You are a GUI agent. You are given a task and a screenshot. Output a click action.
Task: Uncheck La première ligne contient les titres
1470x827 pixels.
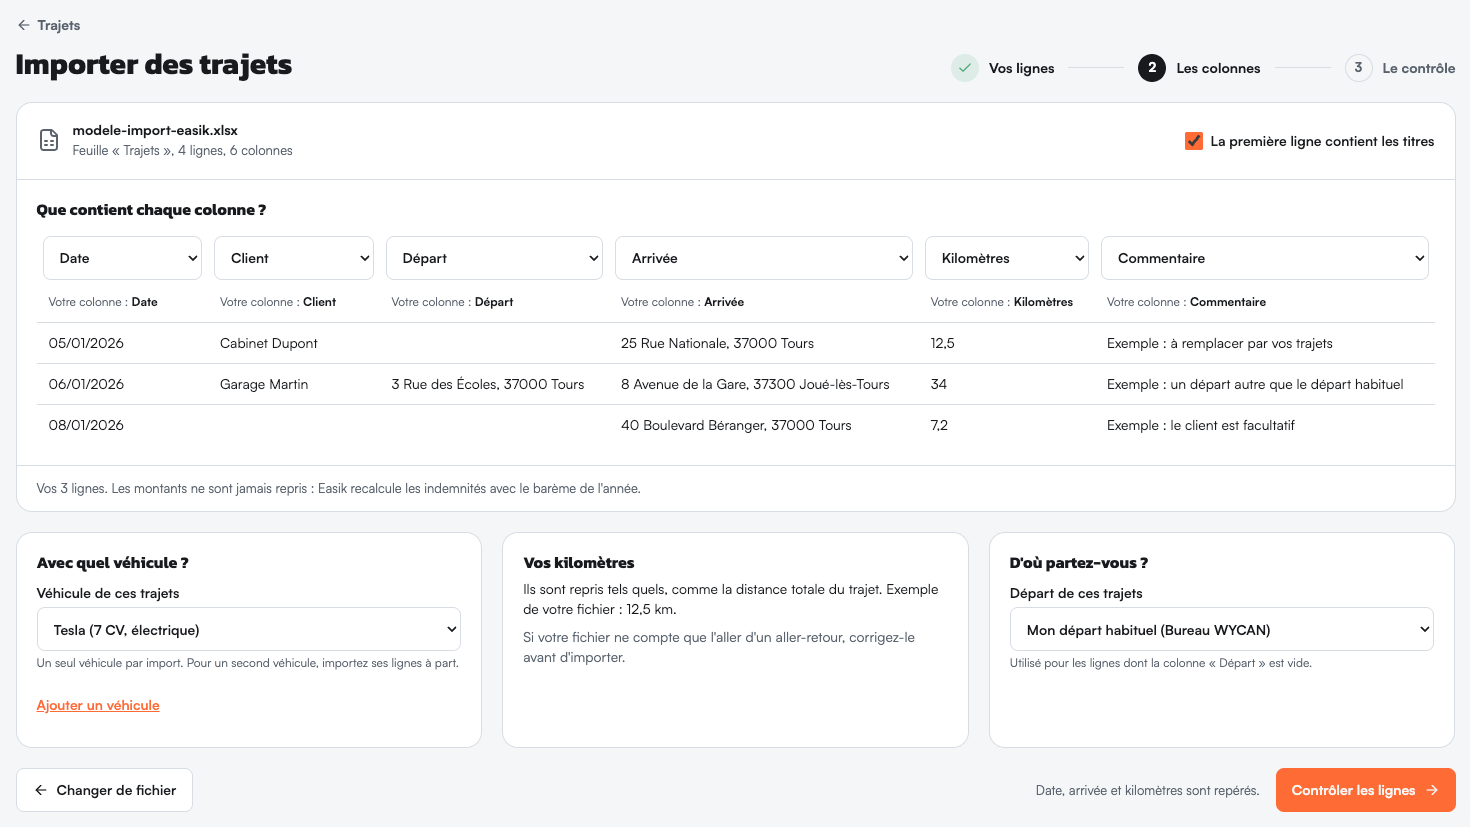tap(1194, 141)
